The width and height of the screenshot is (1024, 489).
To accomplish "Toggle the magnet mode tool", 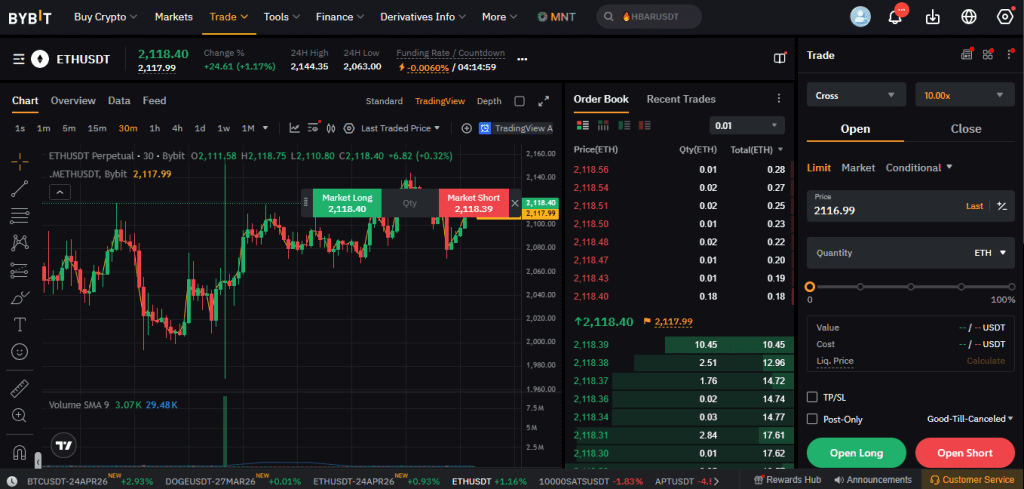I will click(x=20, y=451).
